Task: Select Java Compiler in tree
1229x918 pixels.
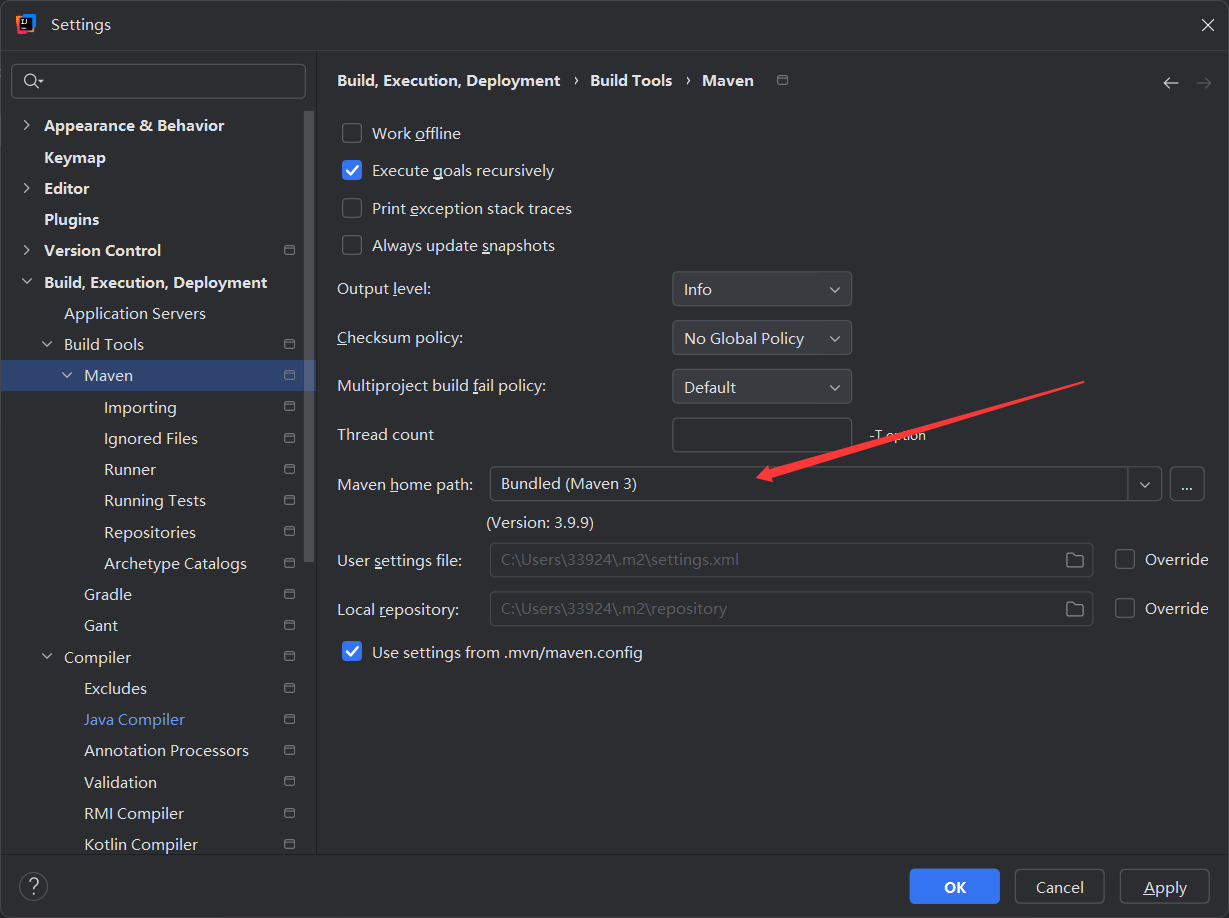Action: (x=134, y=719)
